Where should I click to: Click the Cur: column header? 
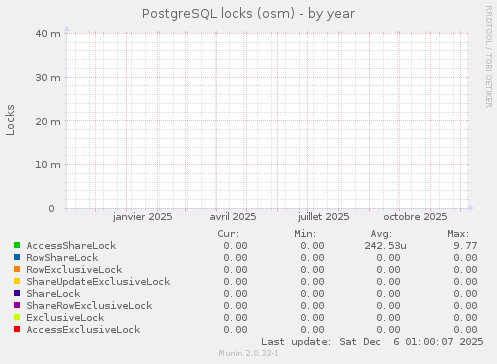[228, 234]
